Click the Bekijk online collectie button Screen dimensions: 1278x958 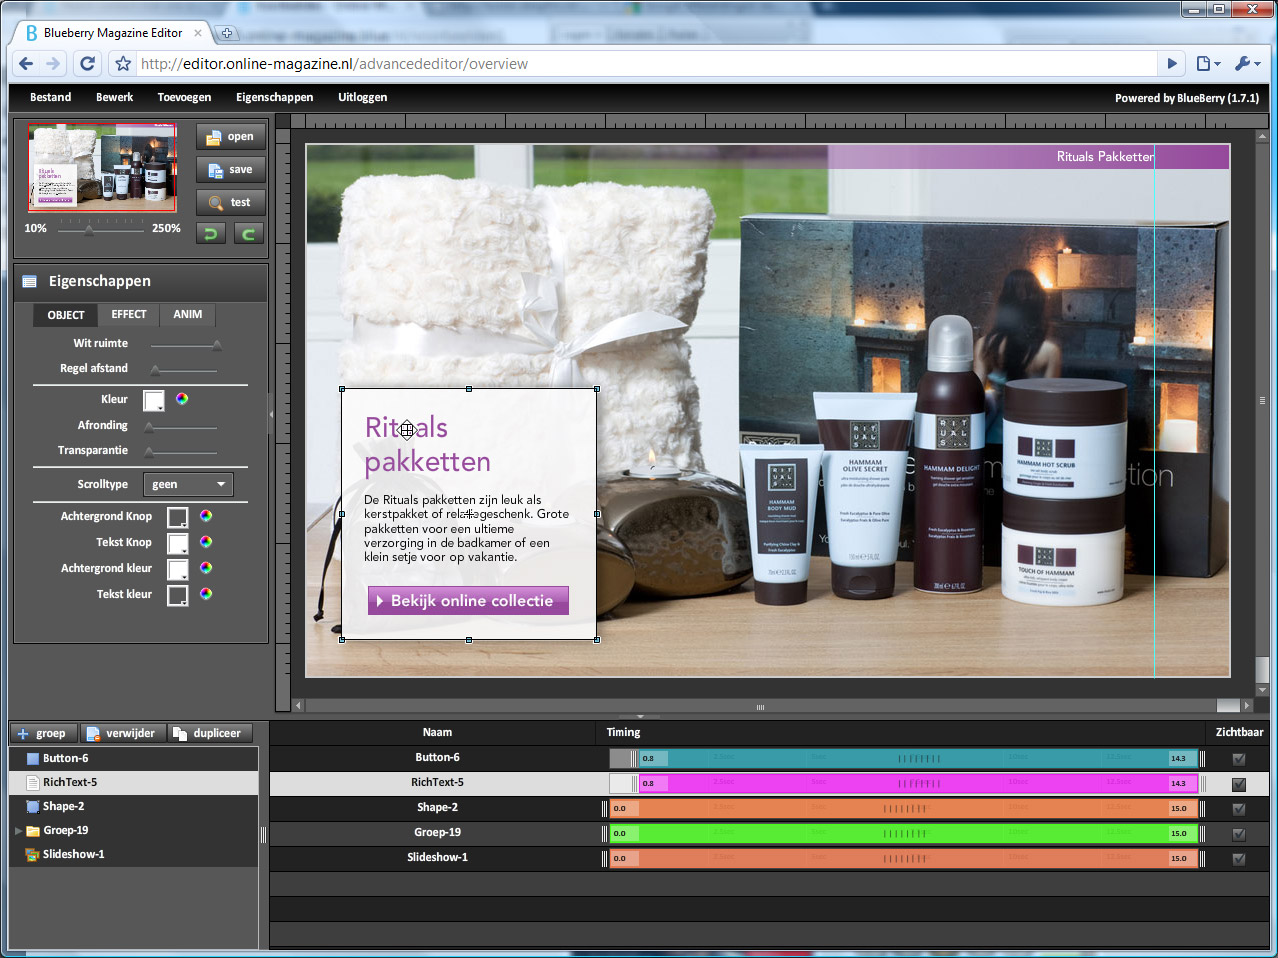(468, 601)
